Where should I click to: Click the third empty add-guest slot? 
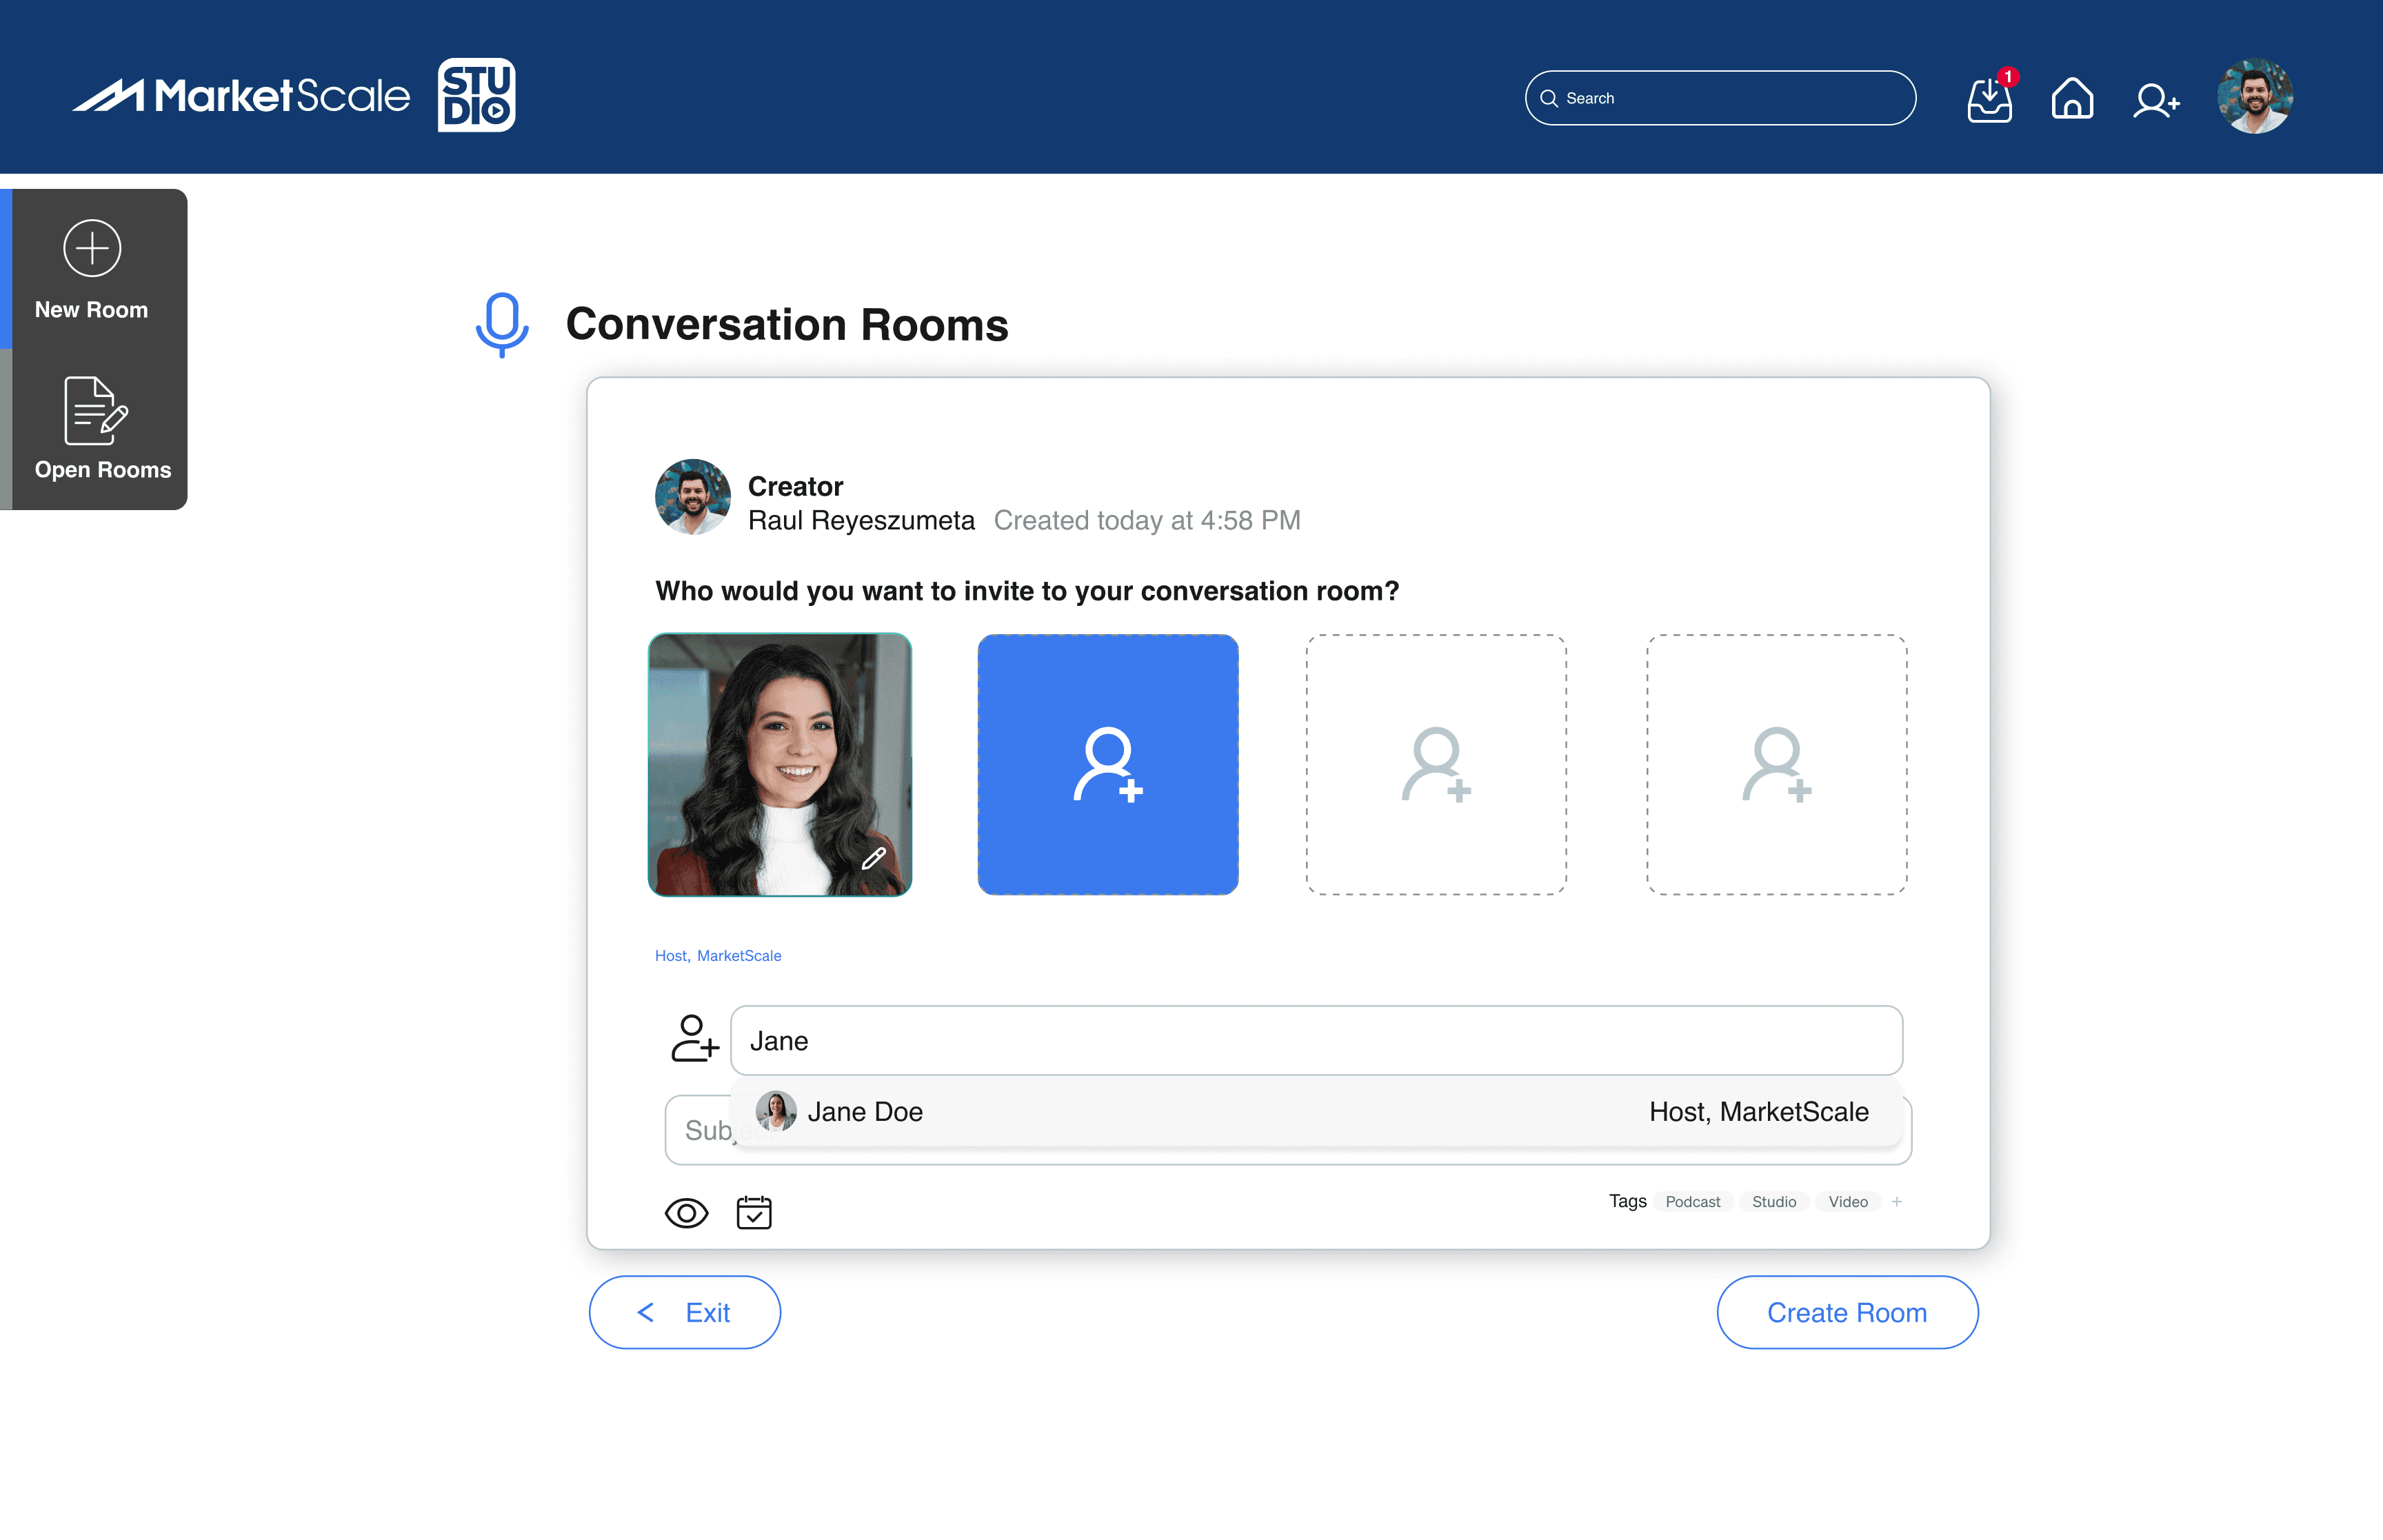coord(1436,765)
